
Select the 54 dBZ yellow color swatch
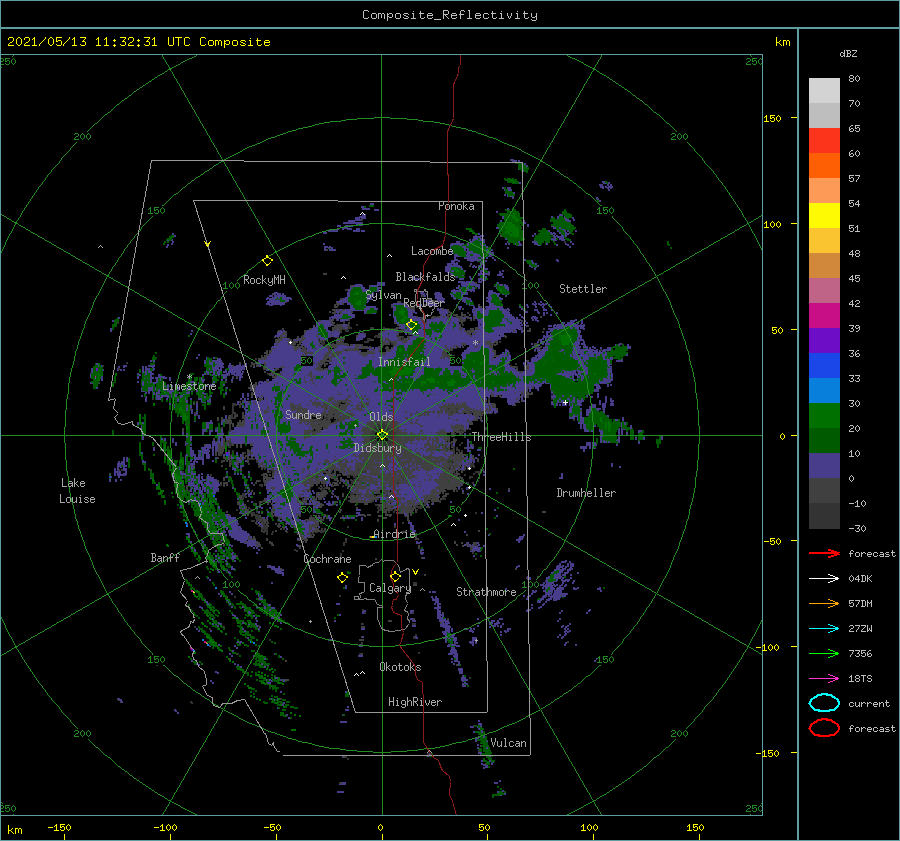(824, 215)
